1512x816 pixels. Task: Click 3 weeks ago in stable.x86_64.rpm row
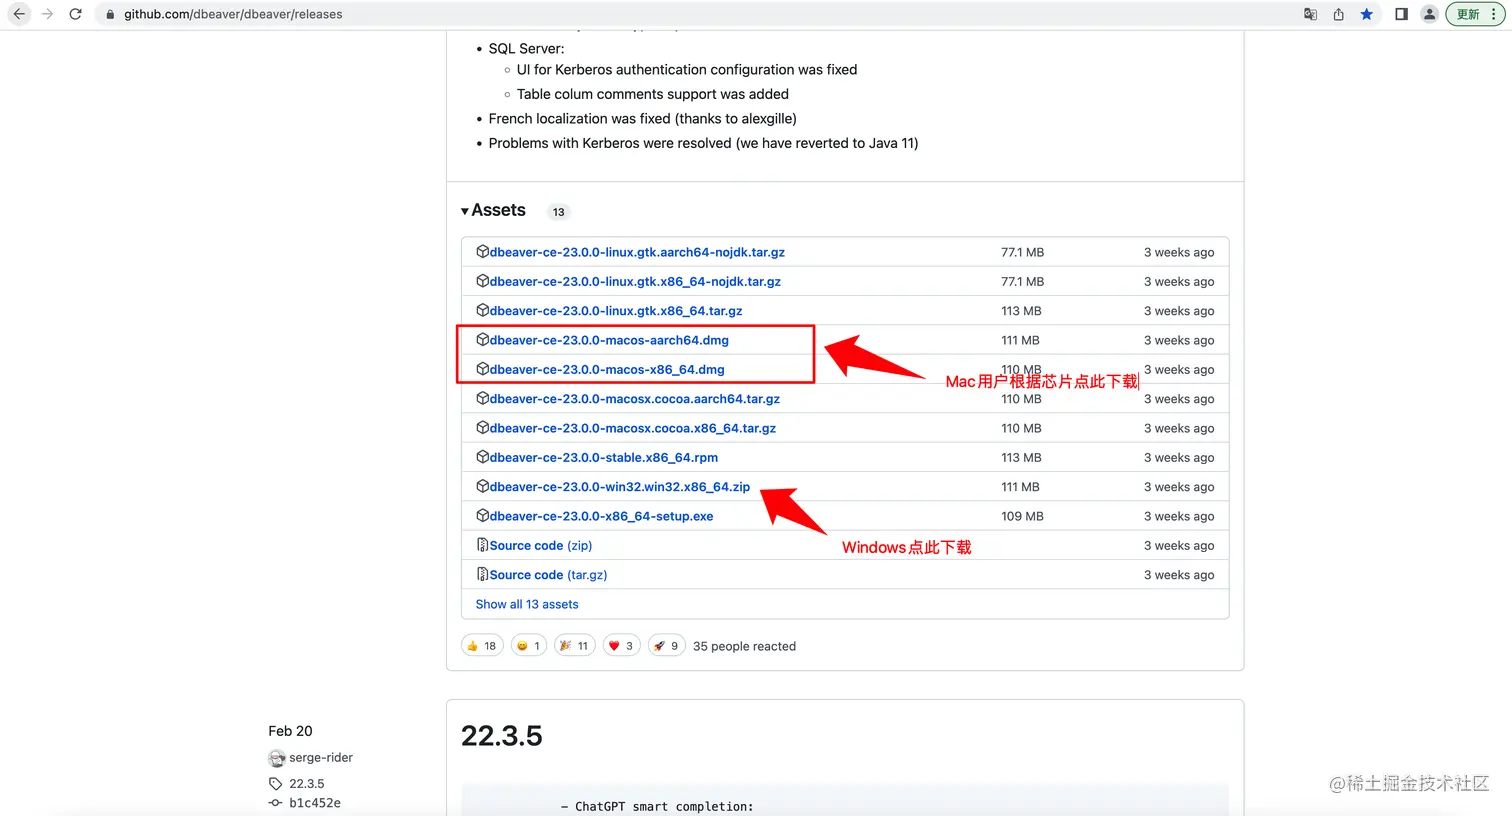click(x=1179, y=457)
